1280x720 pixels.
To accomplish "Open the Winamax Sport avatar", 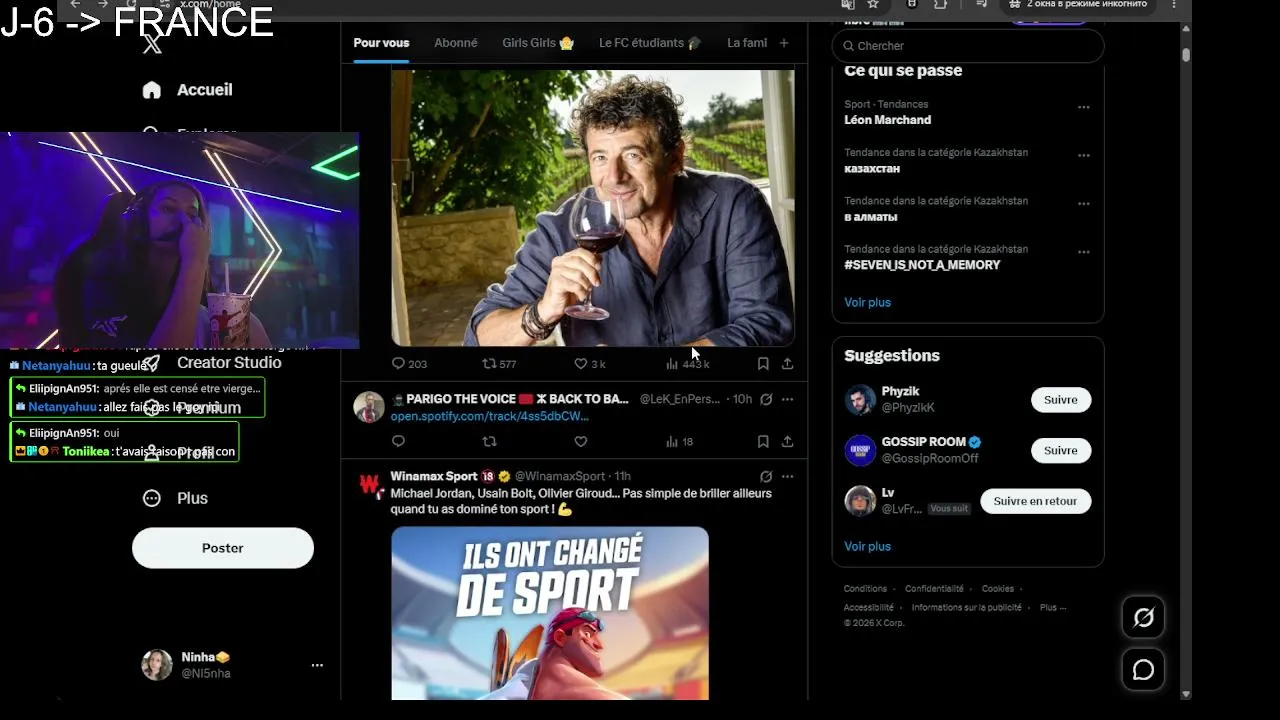I will point(369,485).
